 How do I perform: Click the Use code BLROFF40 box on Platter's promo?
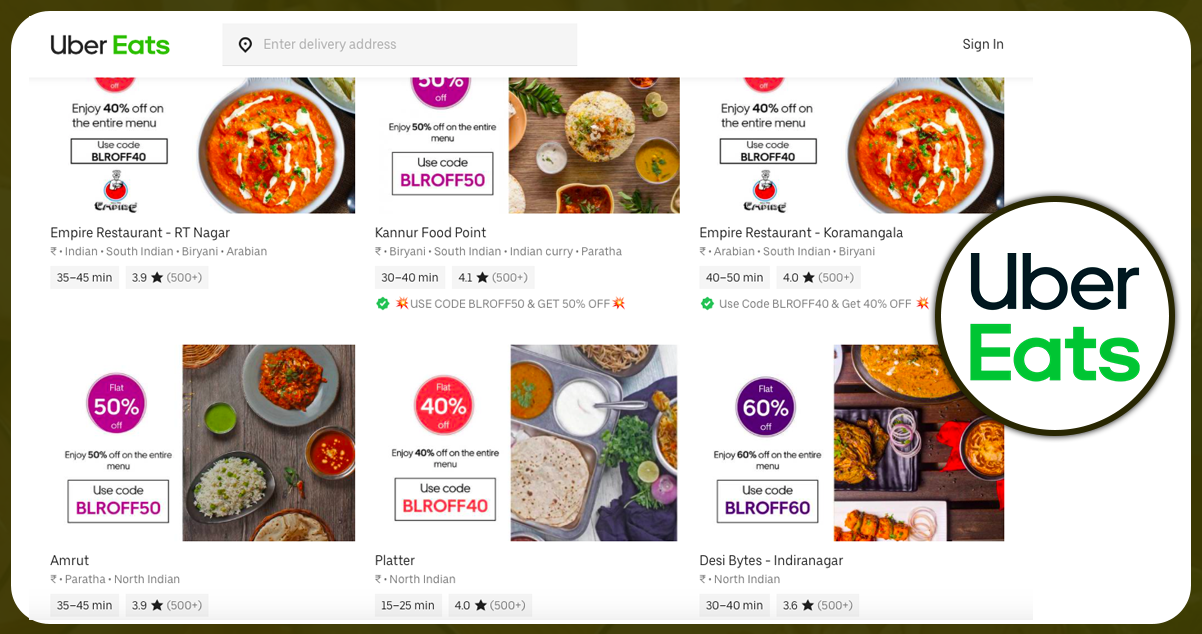tap(444, 496)
